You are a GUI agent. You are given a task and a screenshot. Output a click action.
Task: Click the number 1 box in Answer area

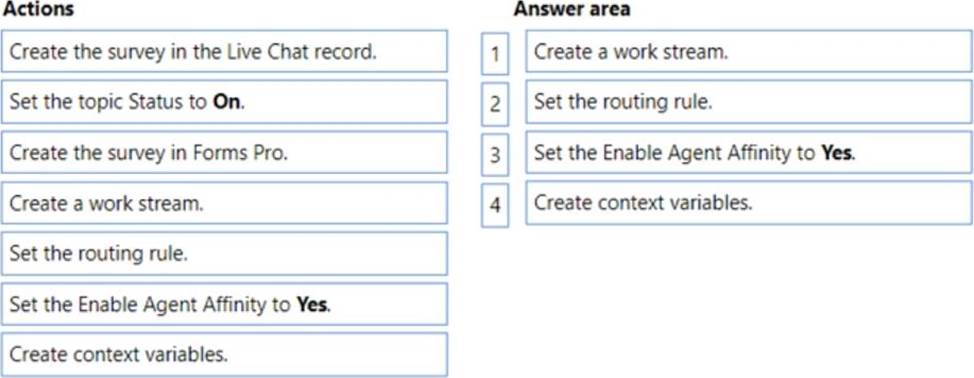[495, 53]
